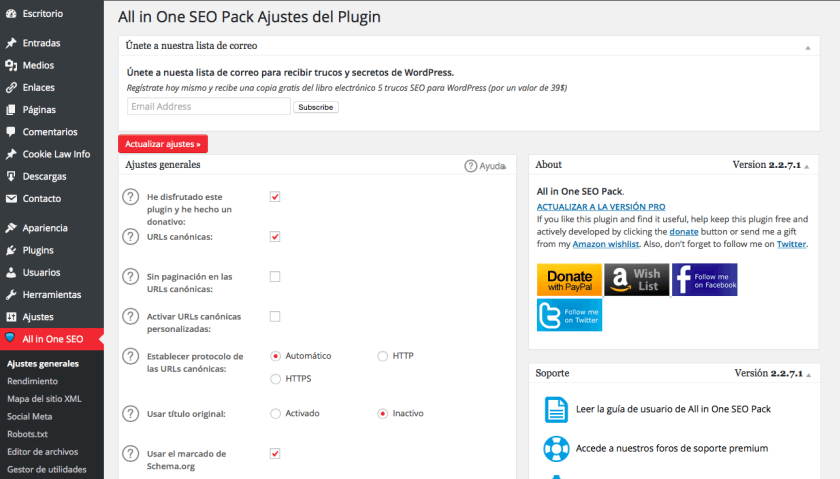This screenshot has width=840, height=479.
Task: Click the Follow me on Facebook button
Action: coord(704,280)
